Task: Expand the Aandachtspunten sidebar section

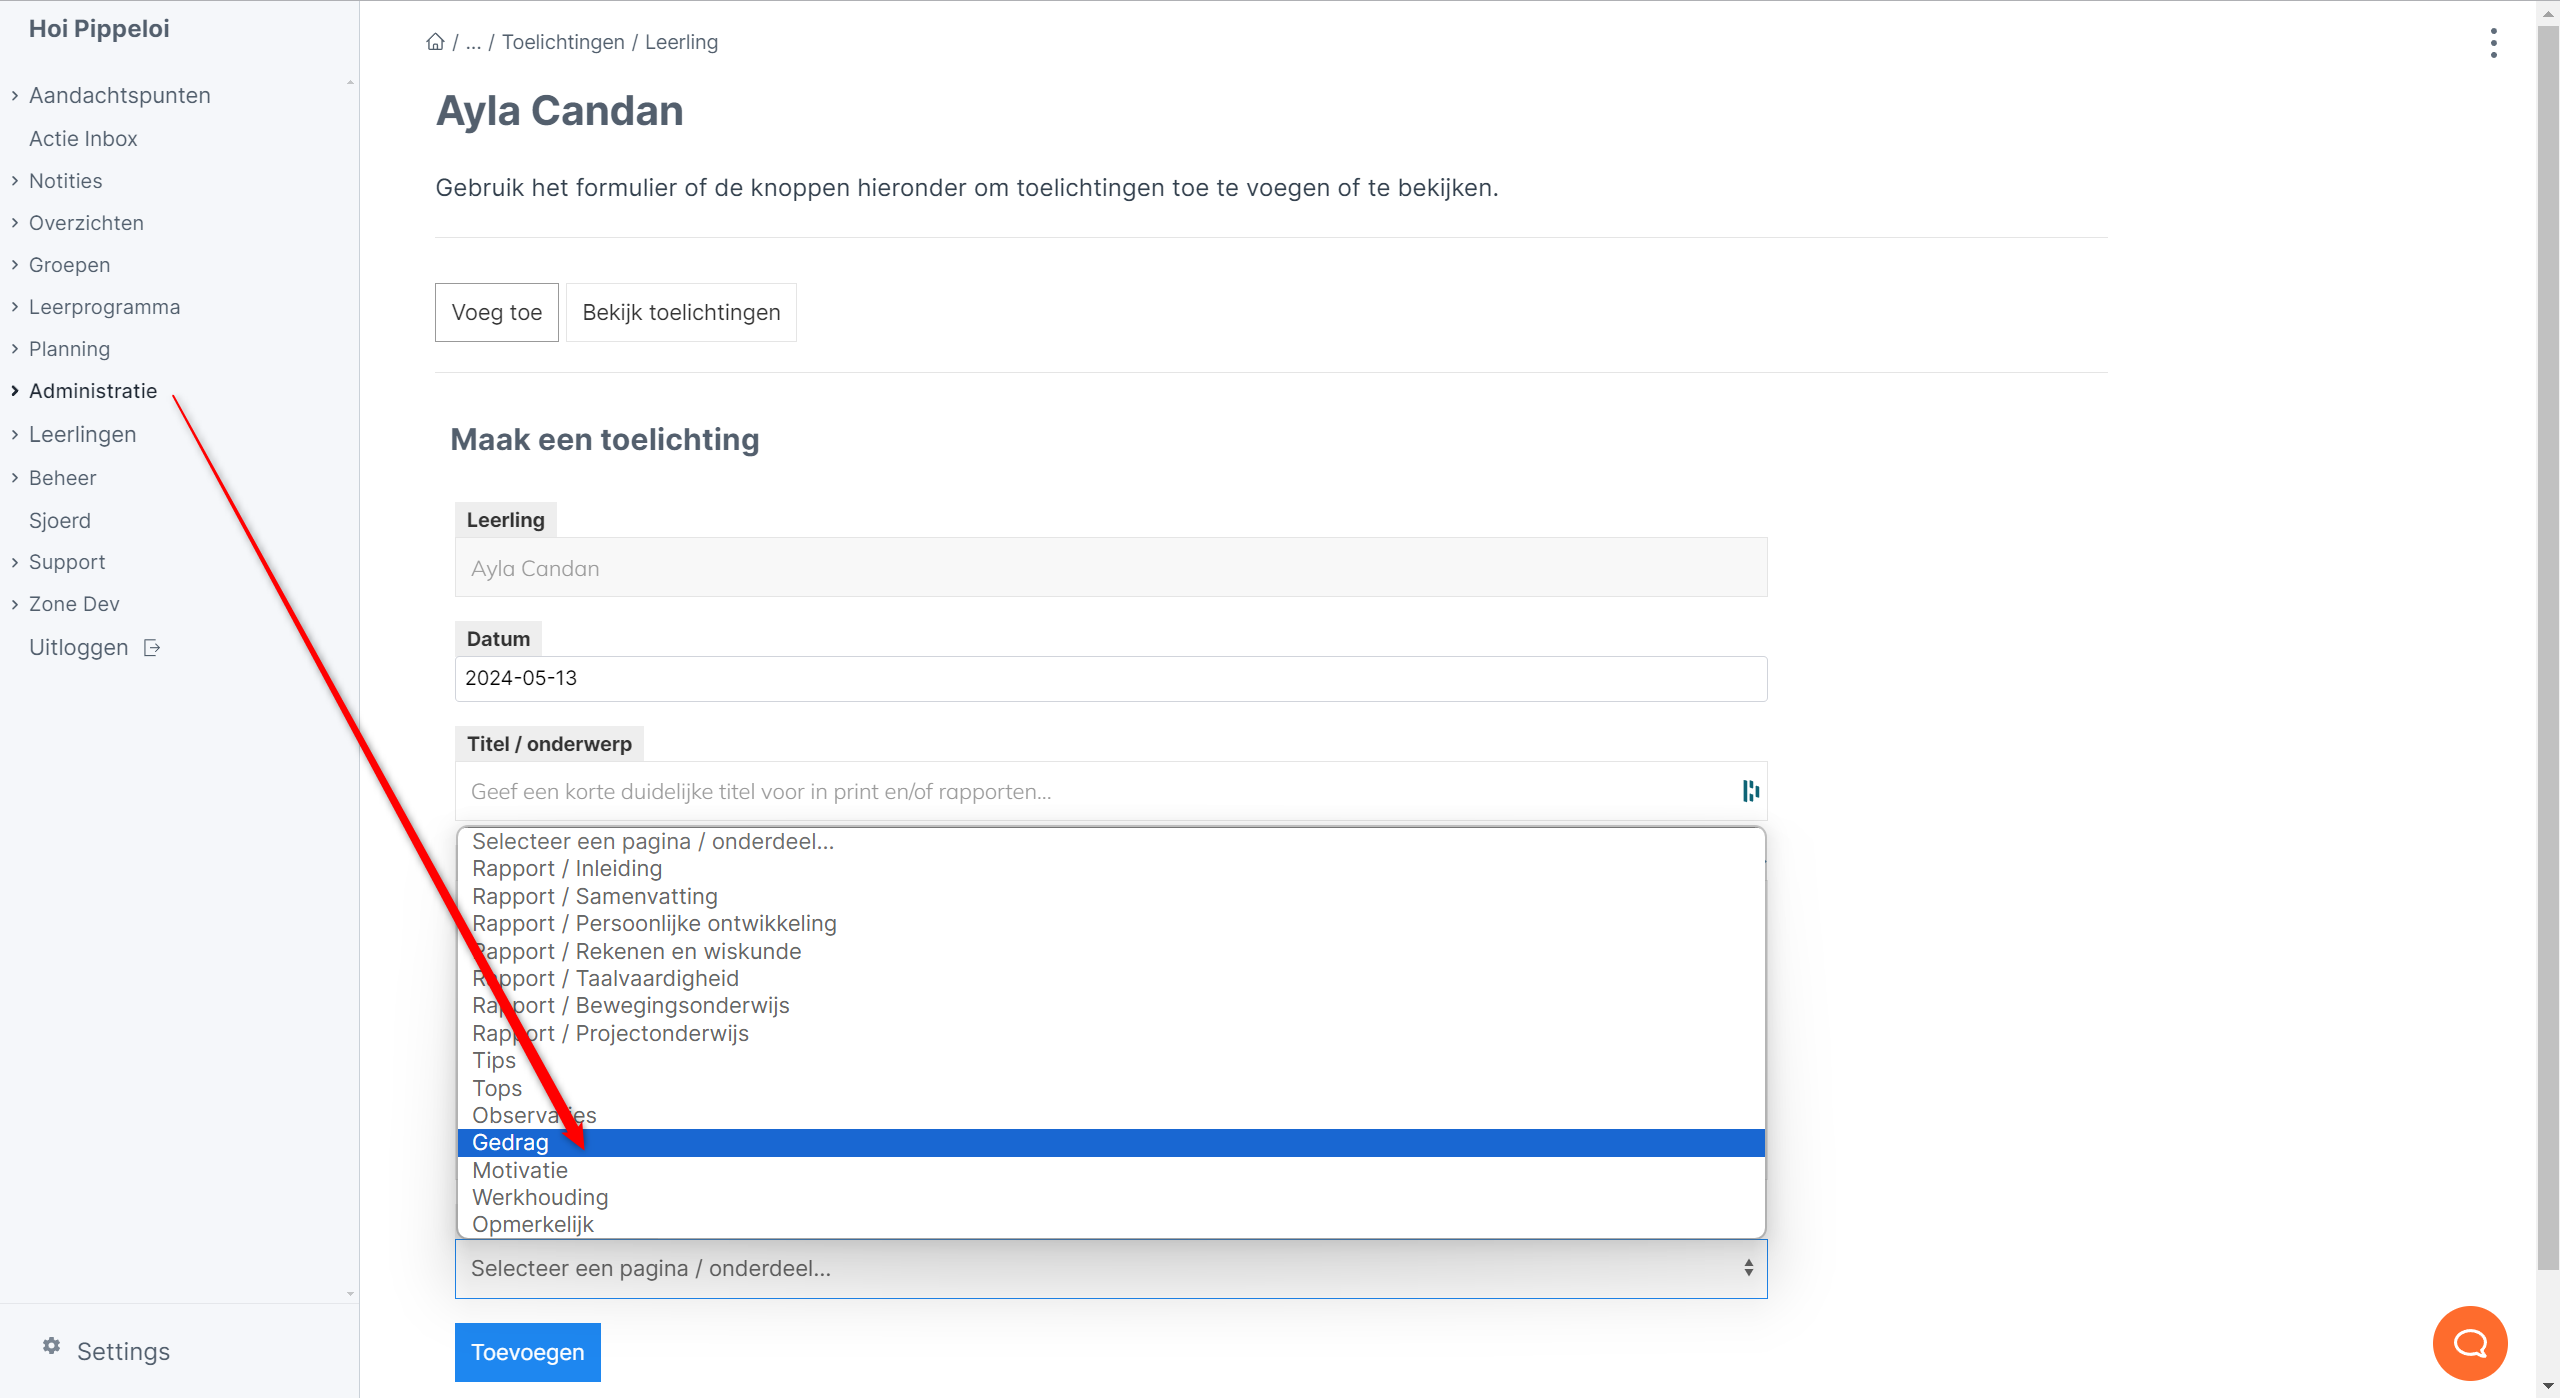Action: pyautogui.click(x=15, y=96)
